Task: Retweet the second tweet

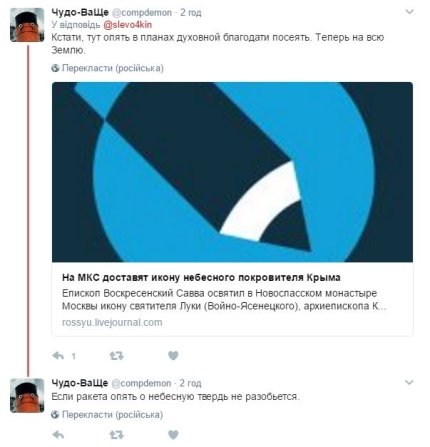Action: [x=116, y=435]
